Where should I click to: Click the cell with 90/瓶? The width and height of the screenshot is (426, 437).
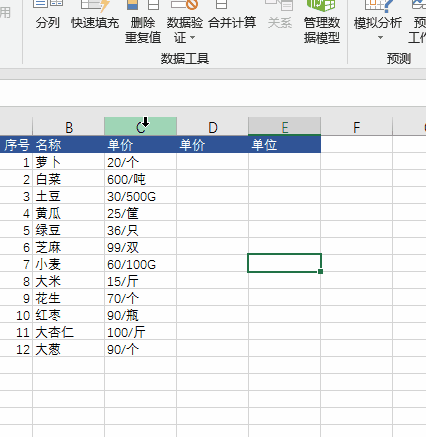click(x=140, y=315)
